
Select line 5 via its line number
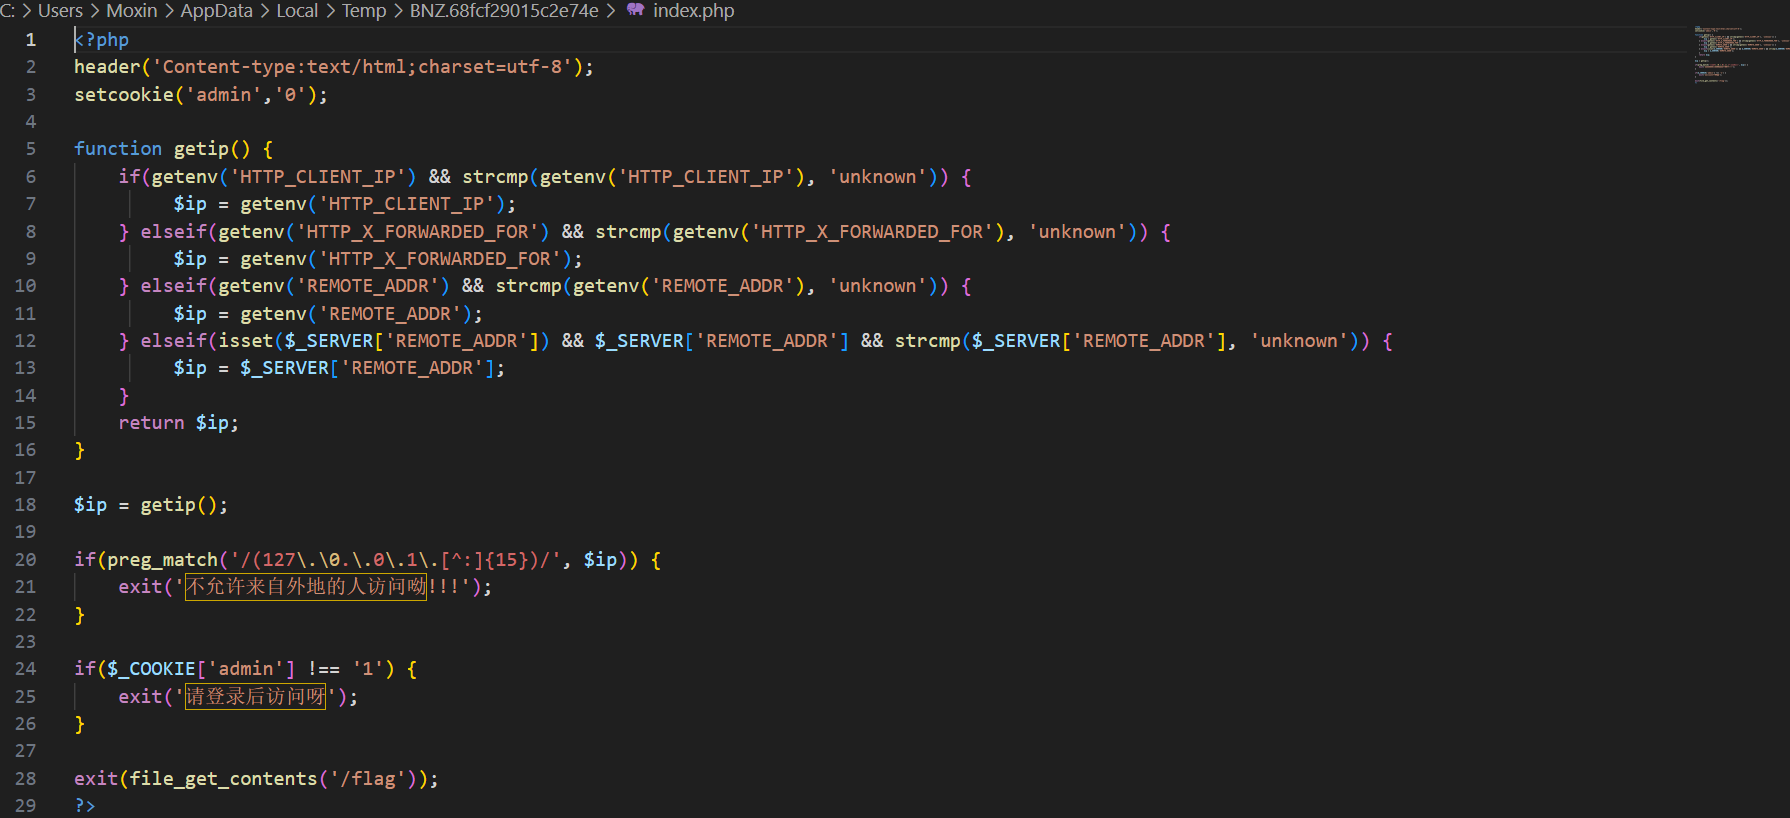click(x=31, y=149)
